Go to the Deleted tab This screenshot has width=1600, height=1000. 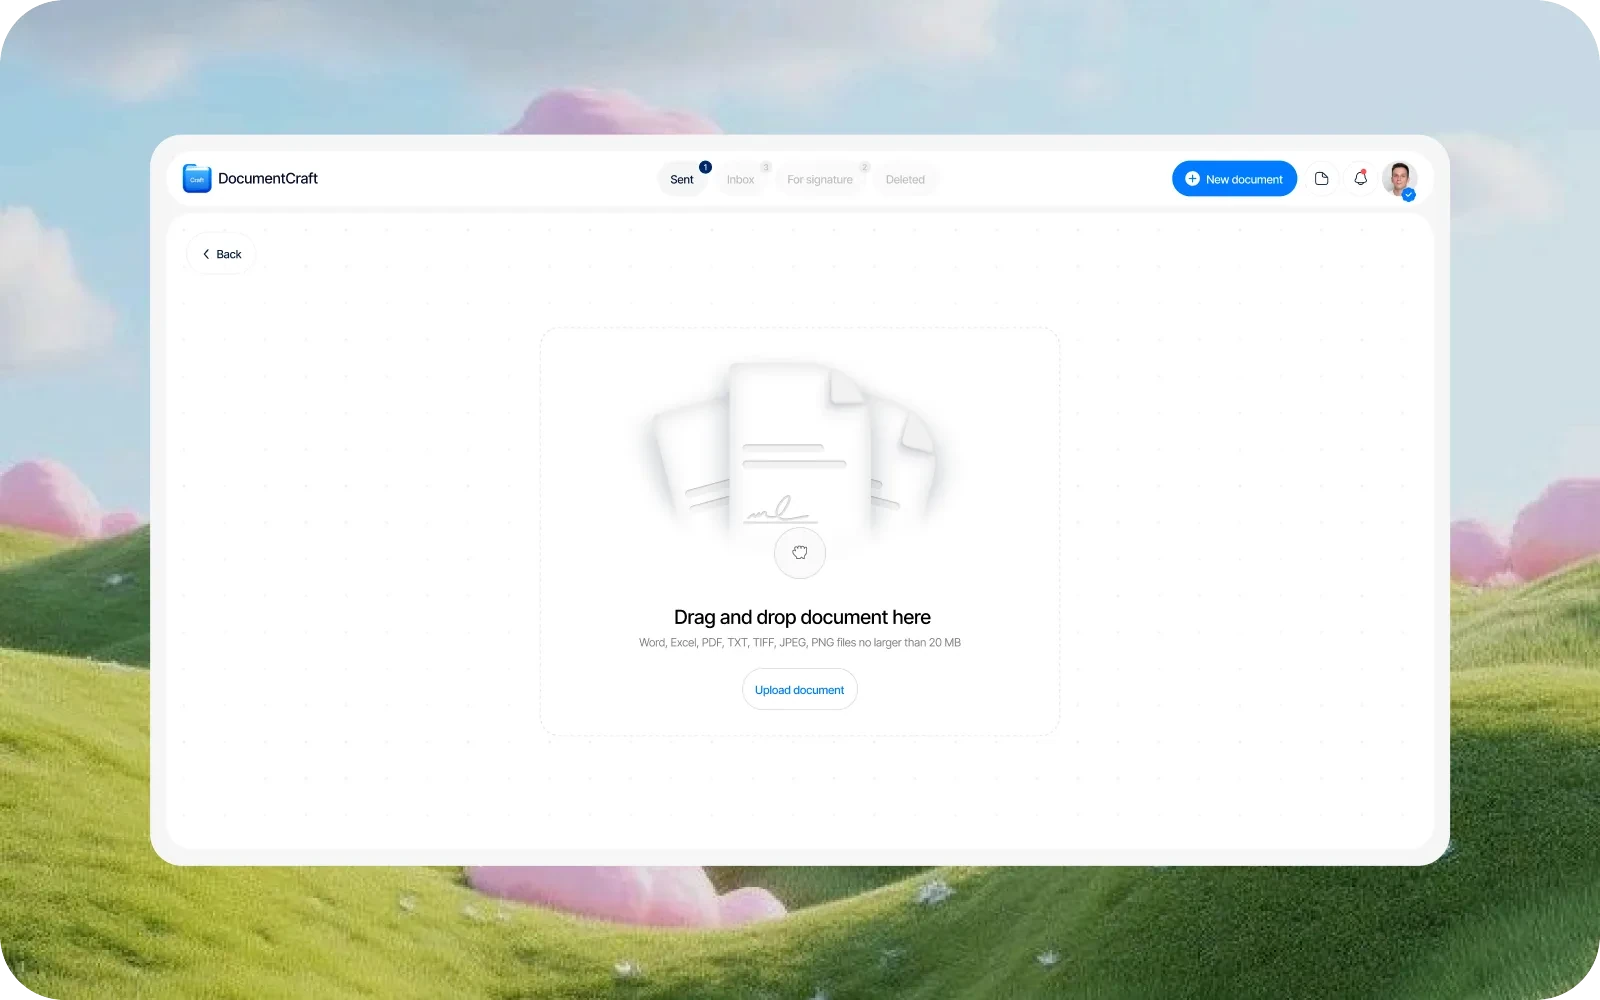coord(905,179)
